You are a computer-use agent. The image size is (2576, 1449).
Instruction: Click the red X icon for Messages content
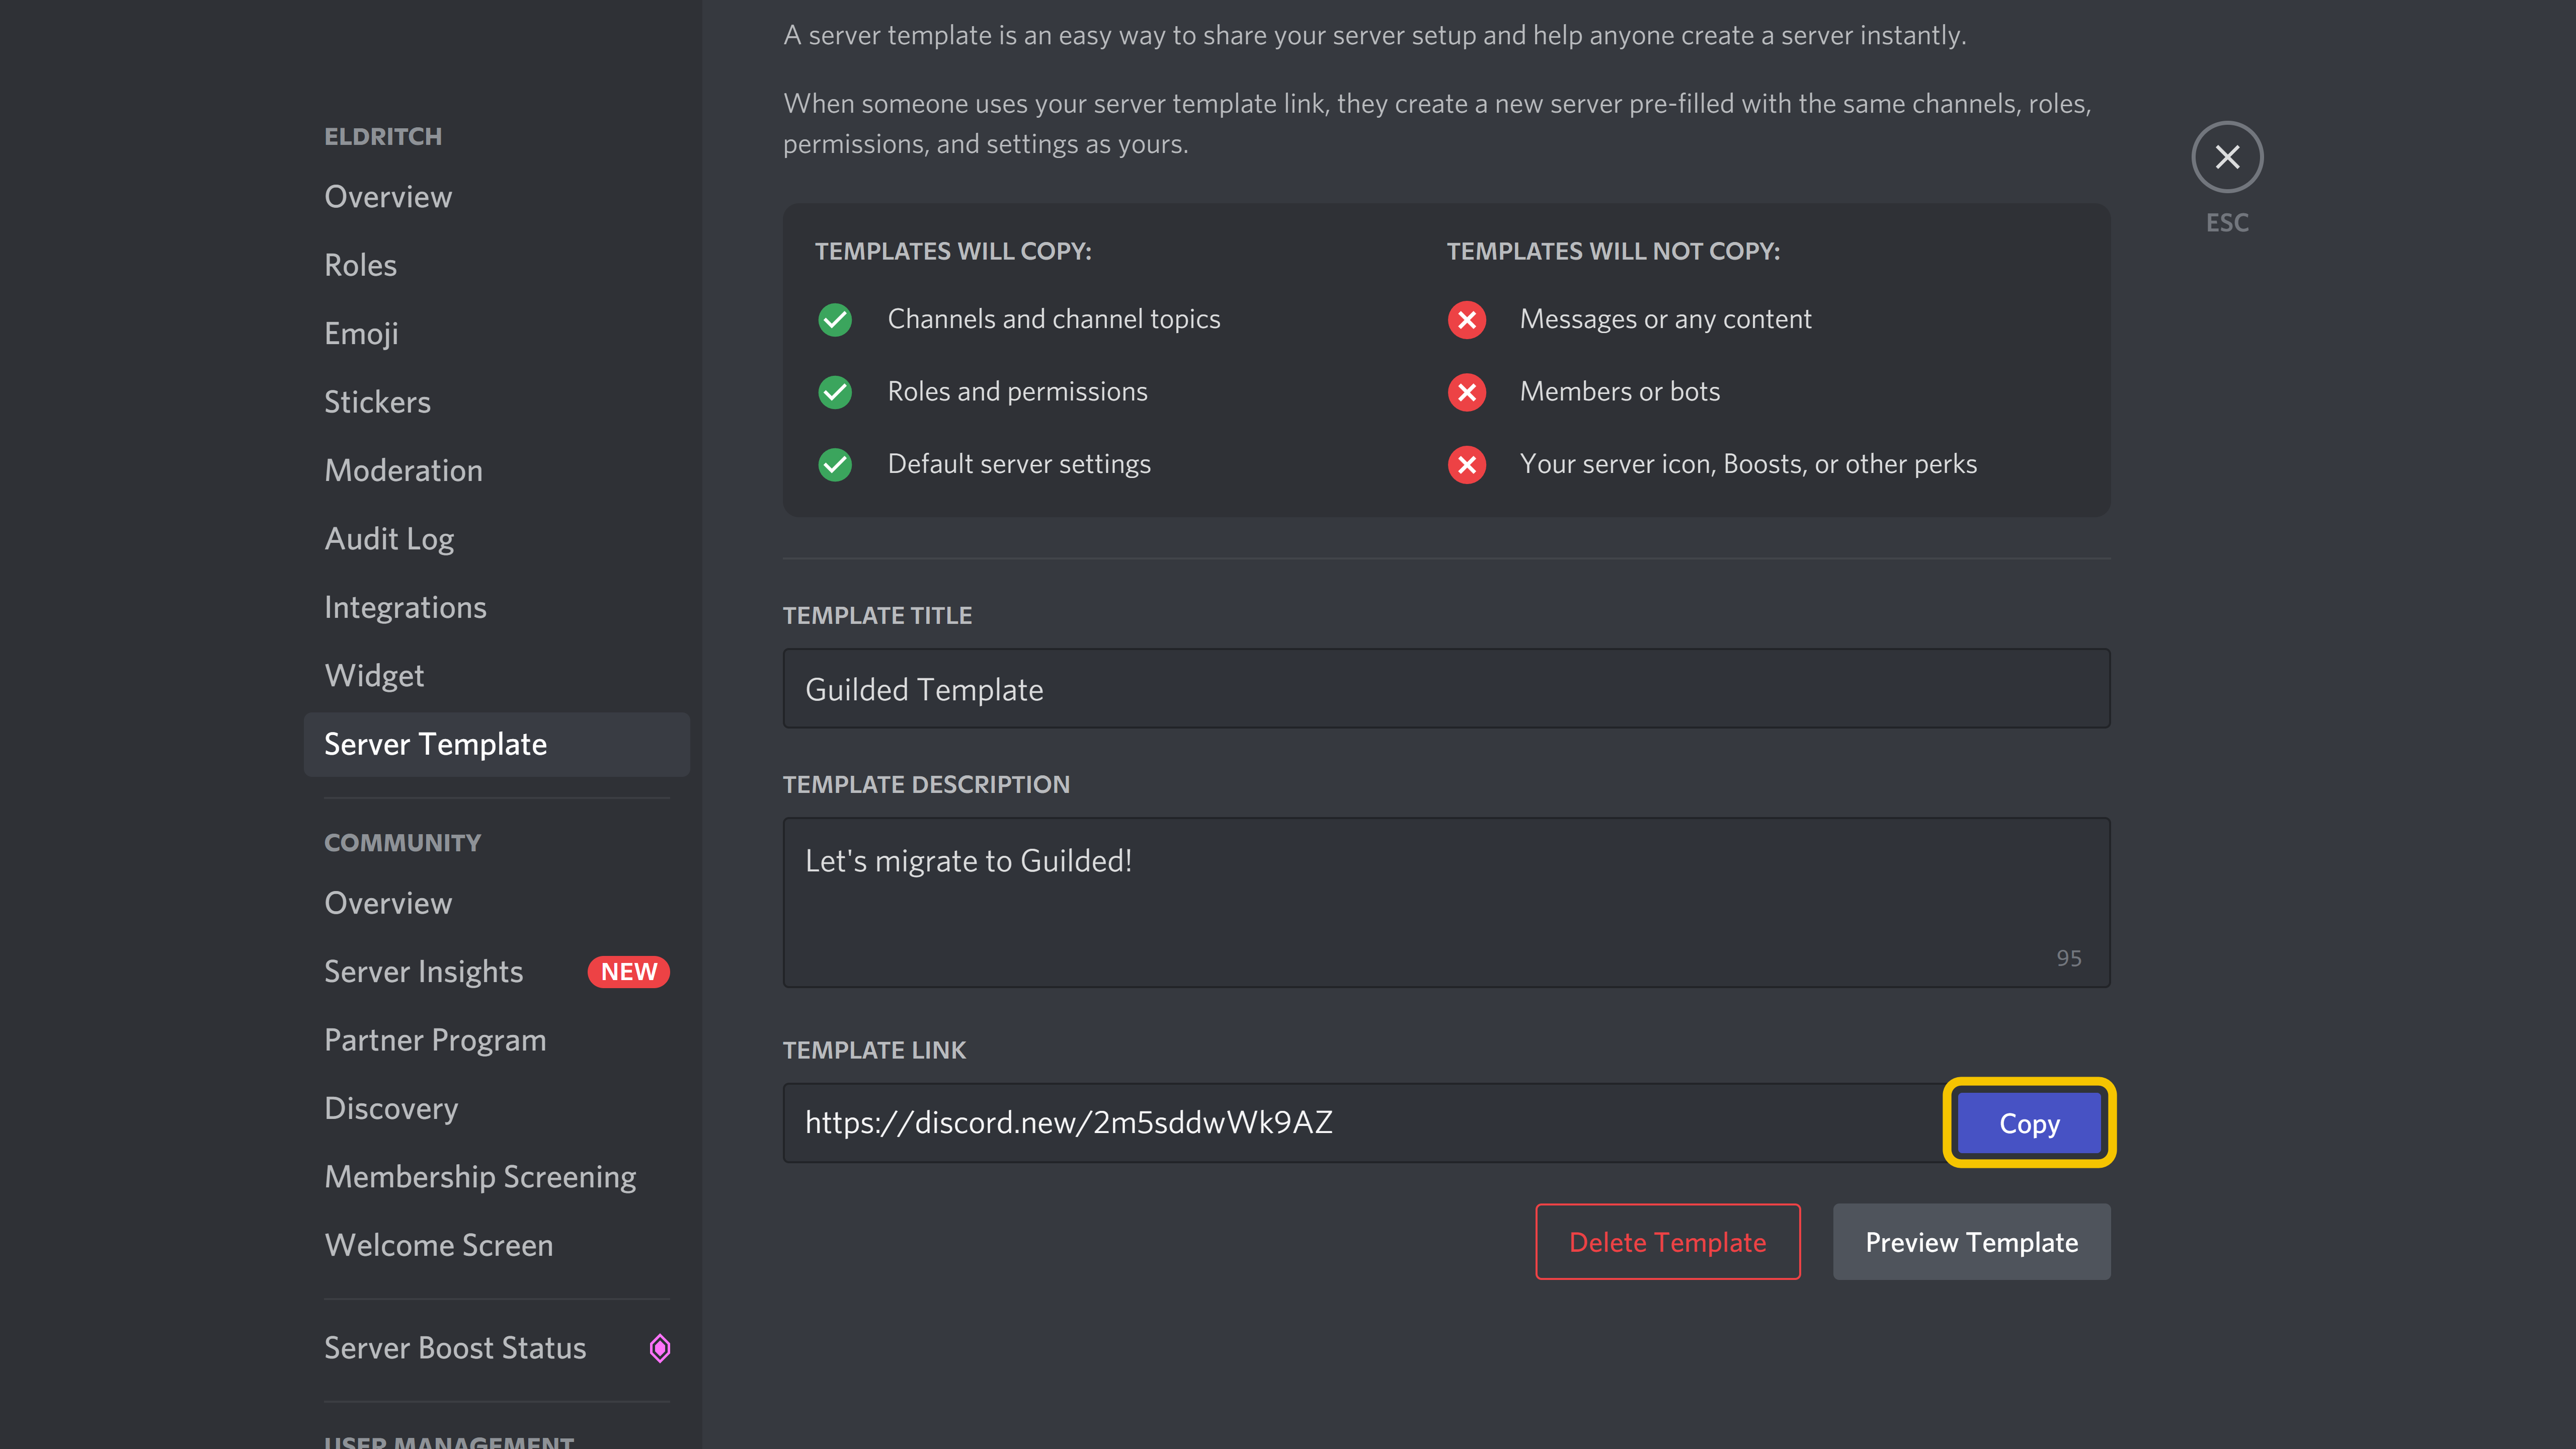click(x=1467, y=318)
